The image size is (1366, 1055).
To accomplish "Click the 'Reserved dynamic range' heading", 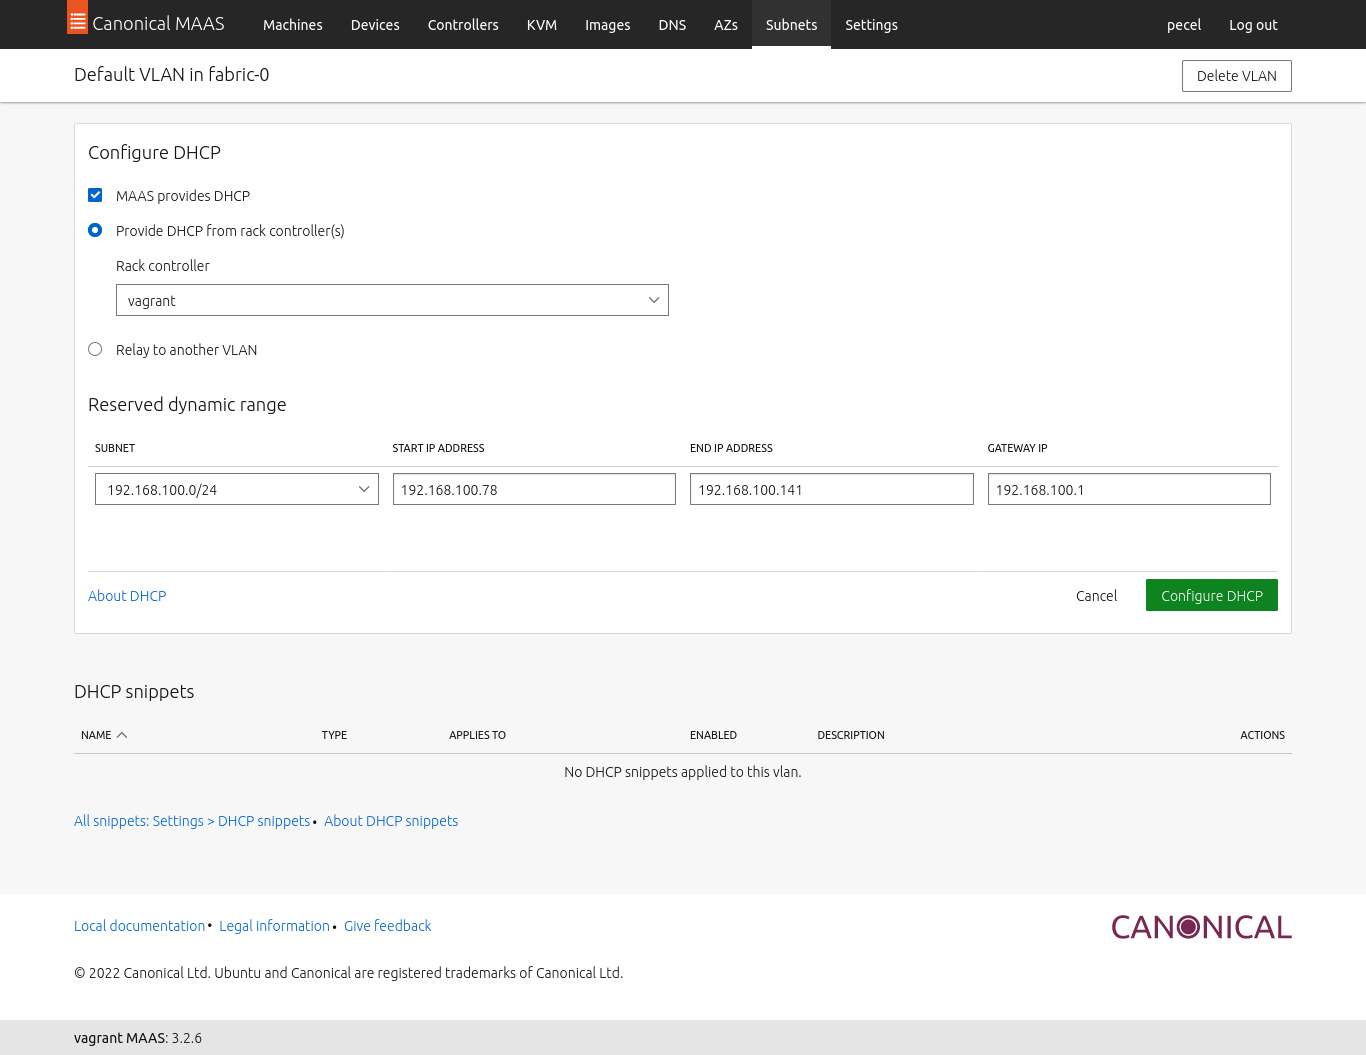I will pos(187,405).
